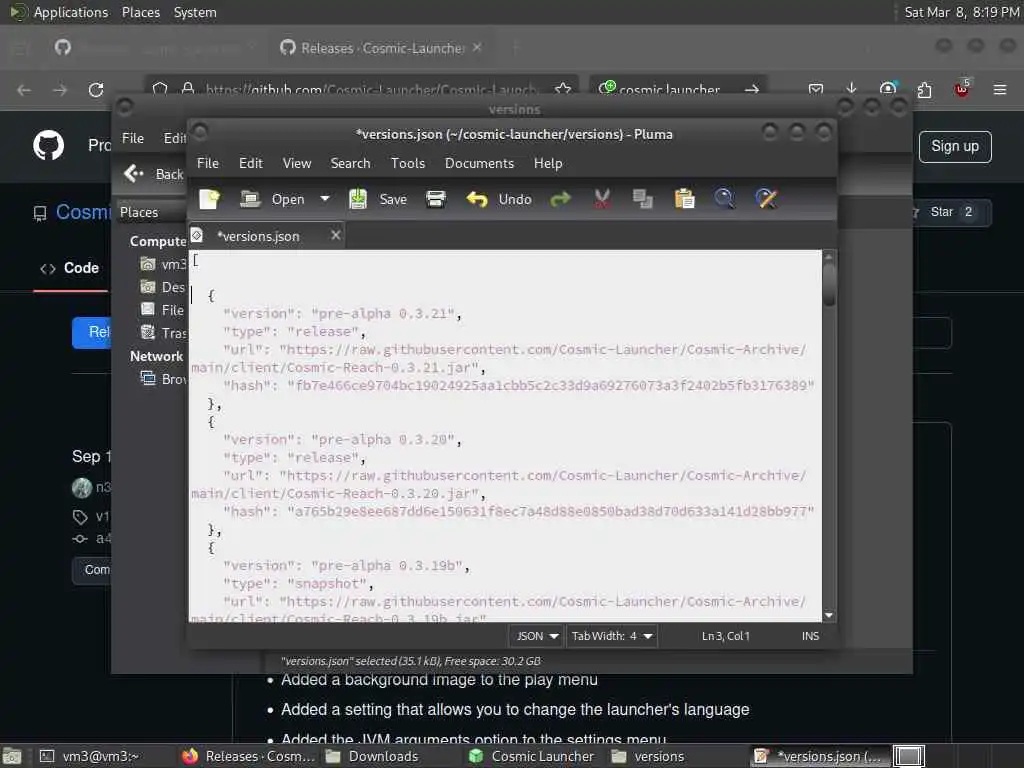Click the Redo arrow icon

point(560,199)
